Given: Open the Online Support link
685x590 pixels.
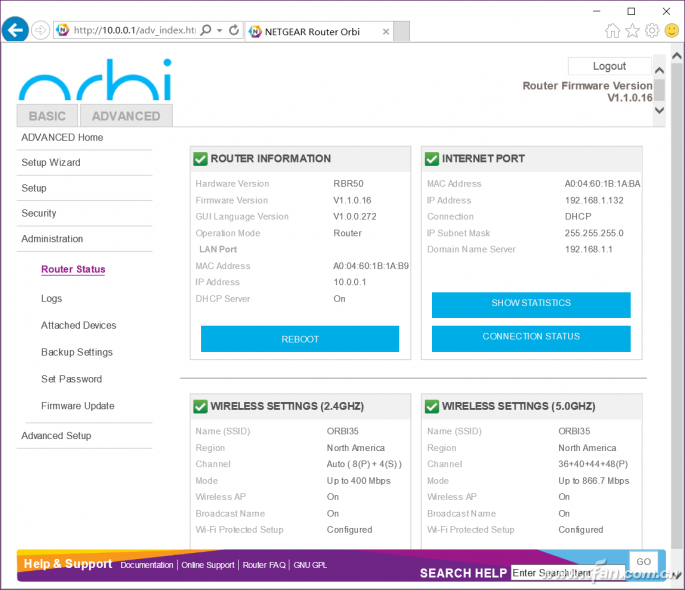Looking at the screenshot, I should coord(208,565).
